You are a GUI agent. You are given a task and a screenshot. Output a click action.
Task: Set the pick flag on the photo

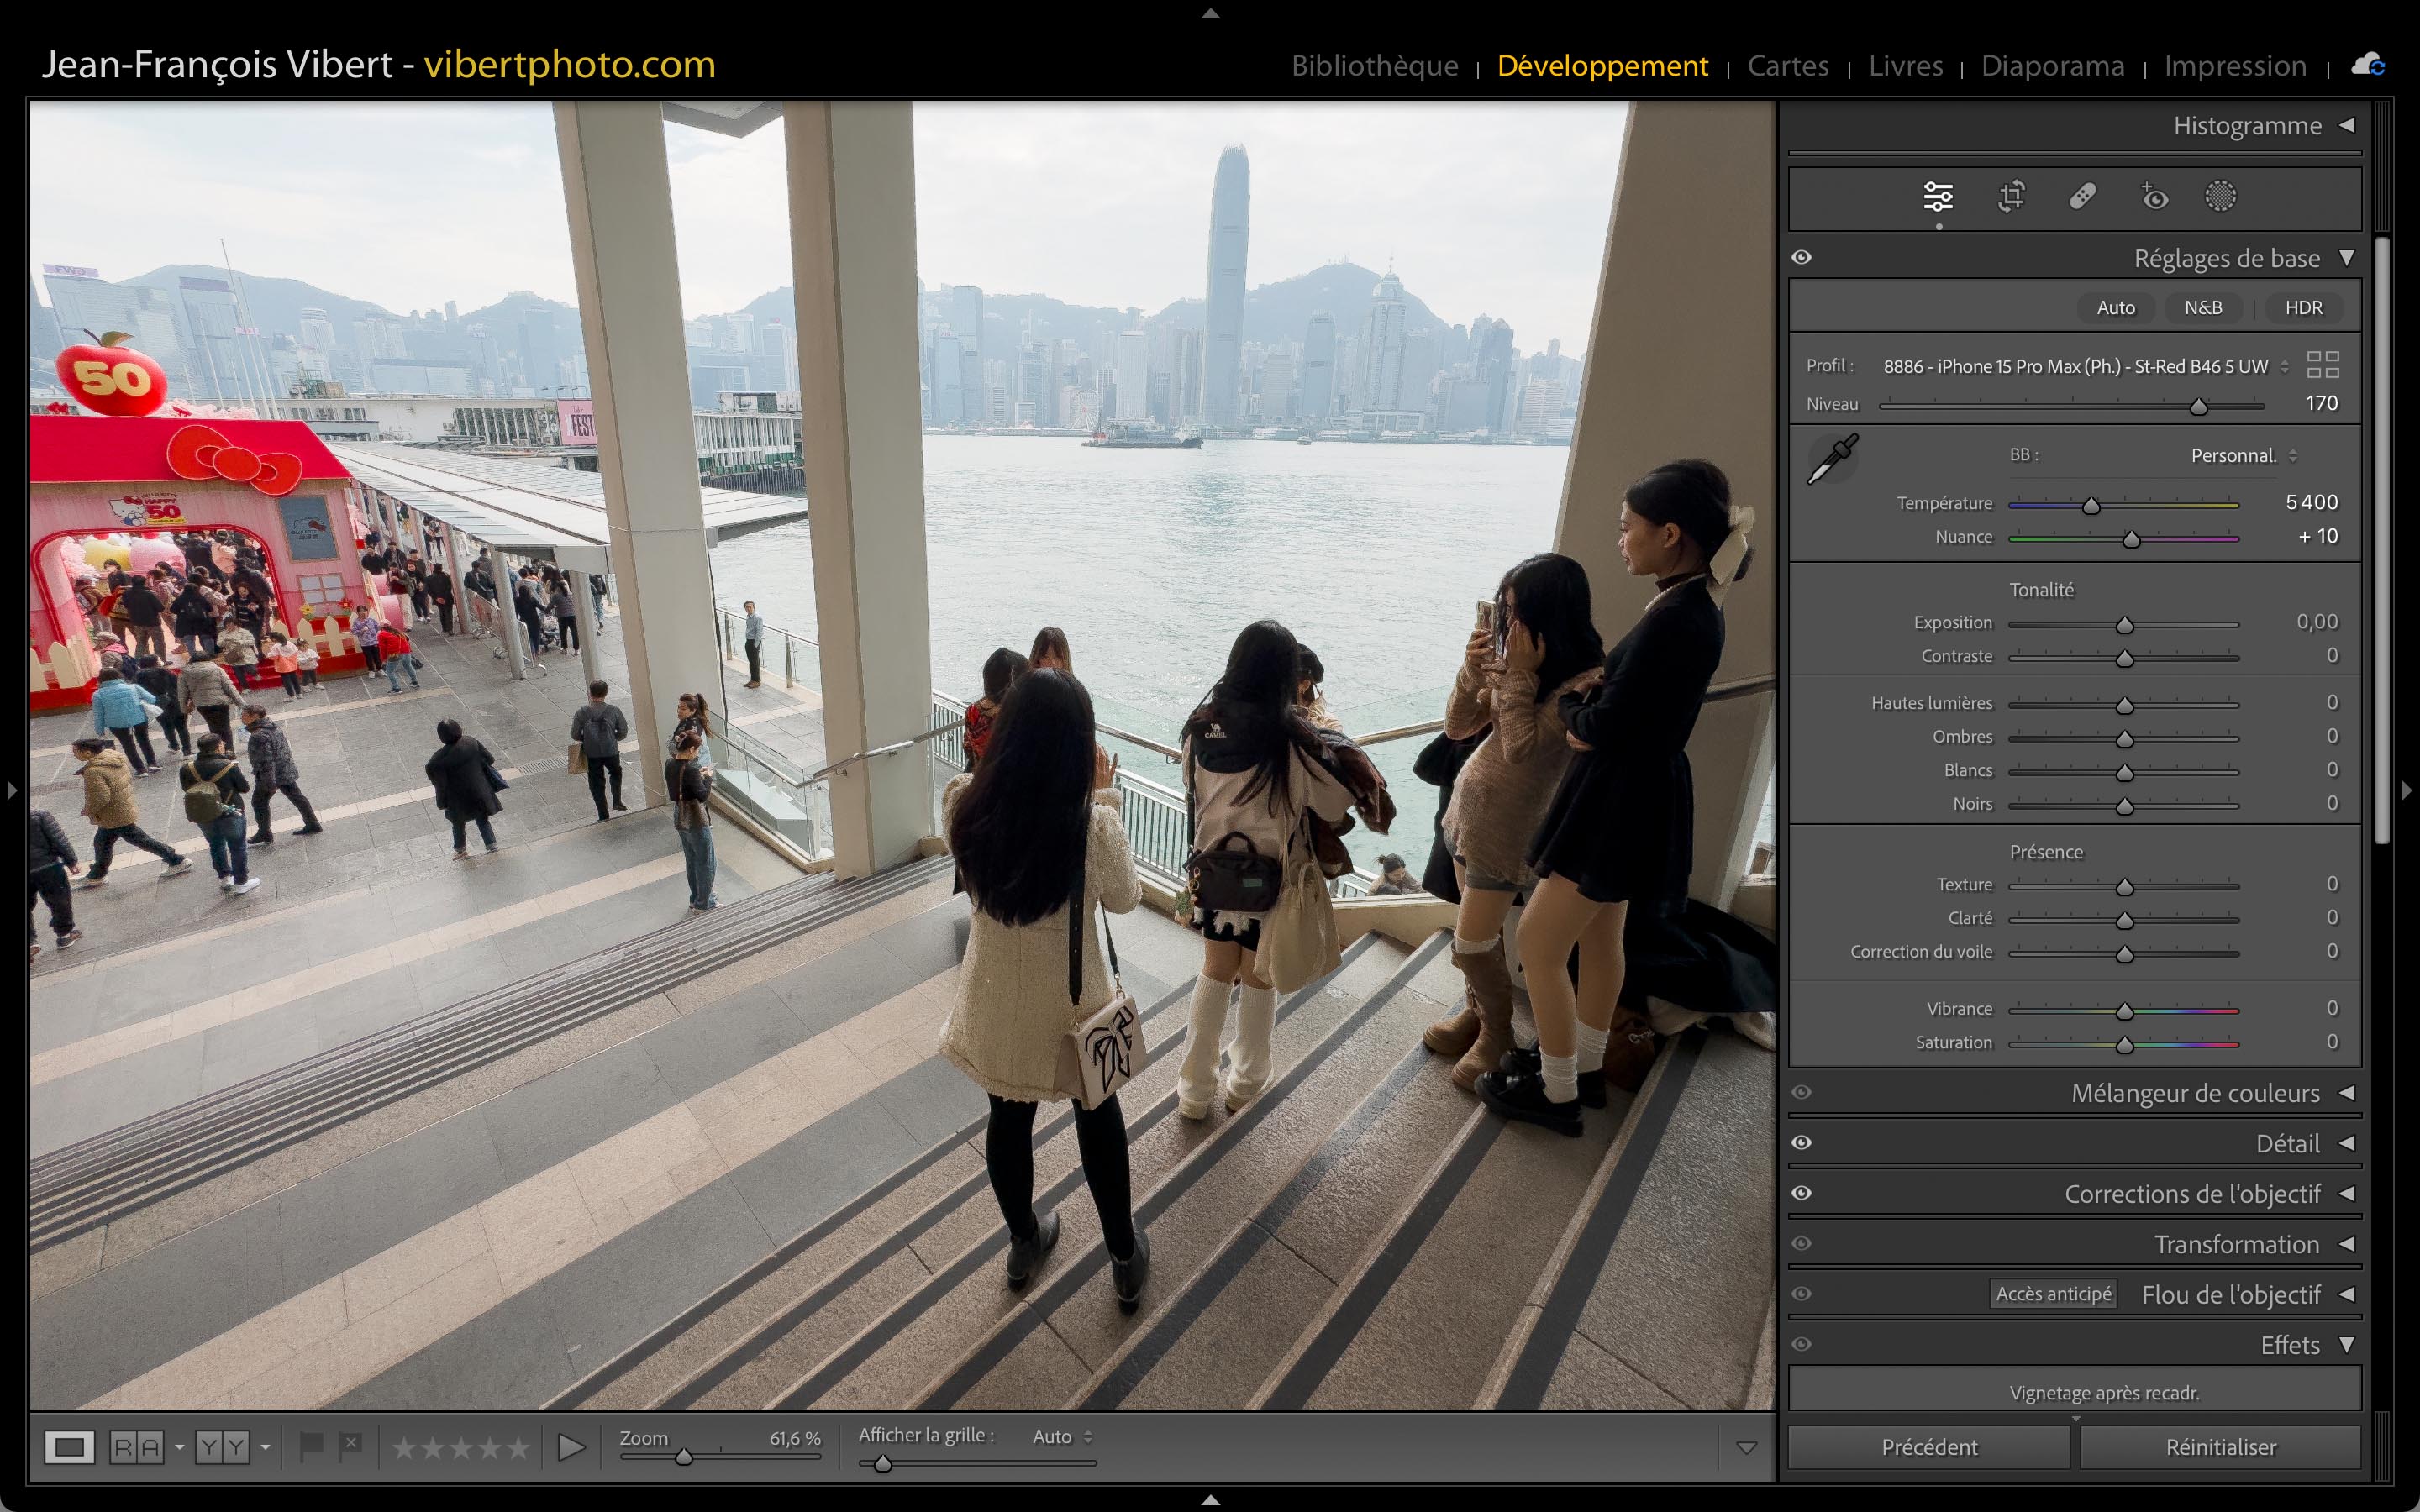311,1446
